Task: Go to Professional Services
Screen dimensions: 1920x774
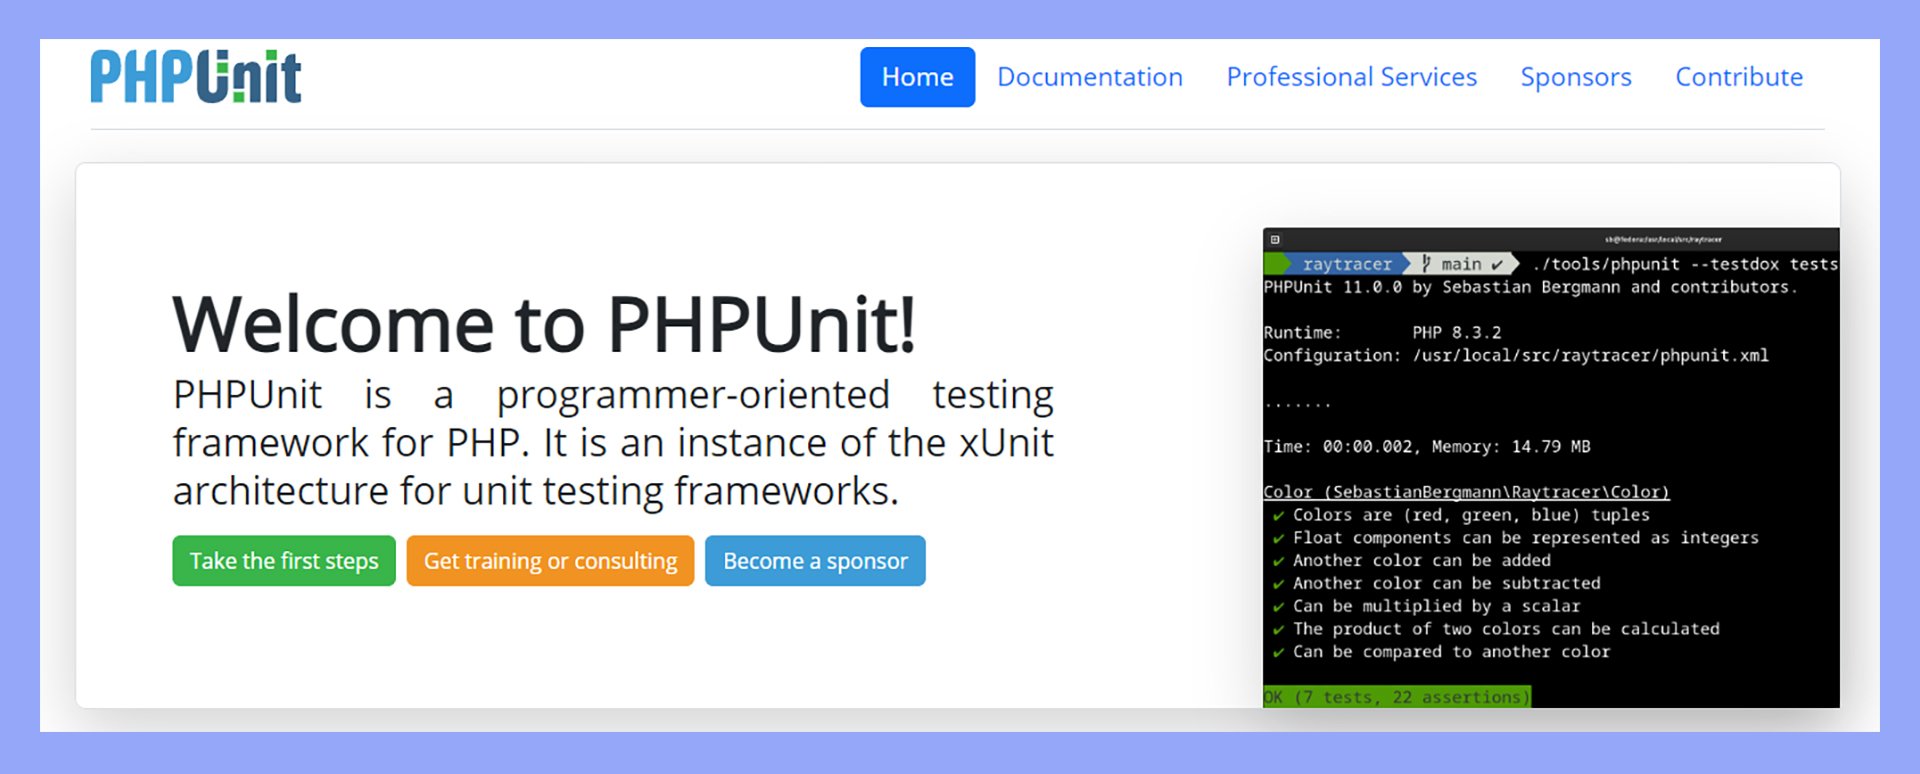Action: [1351, 77]
